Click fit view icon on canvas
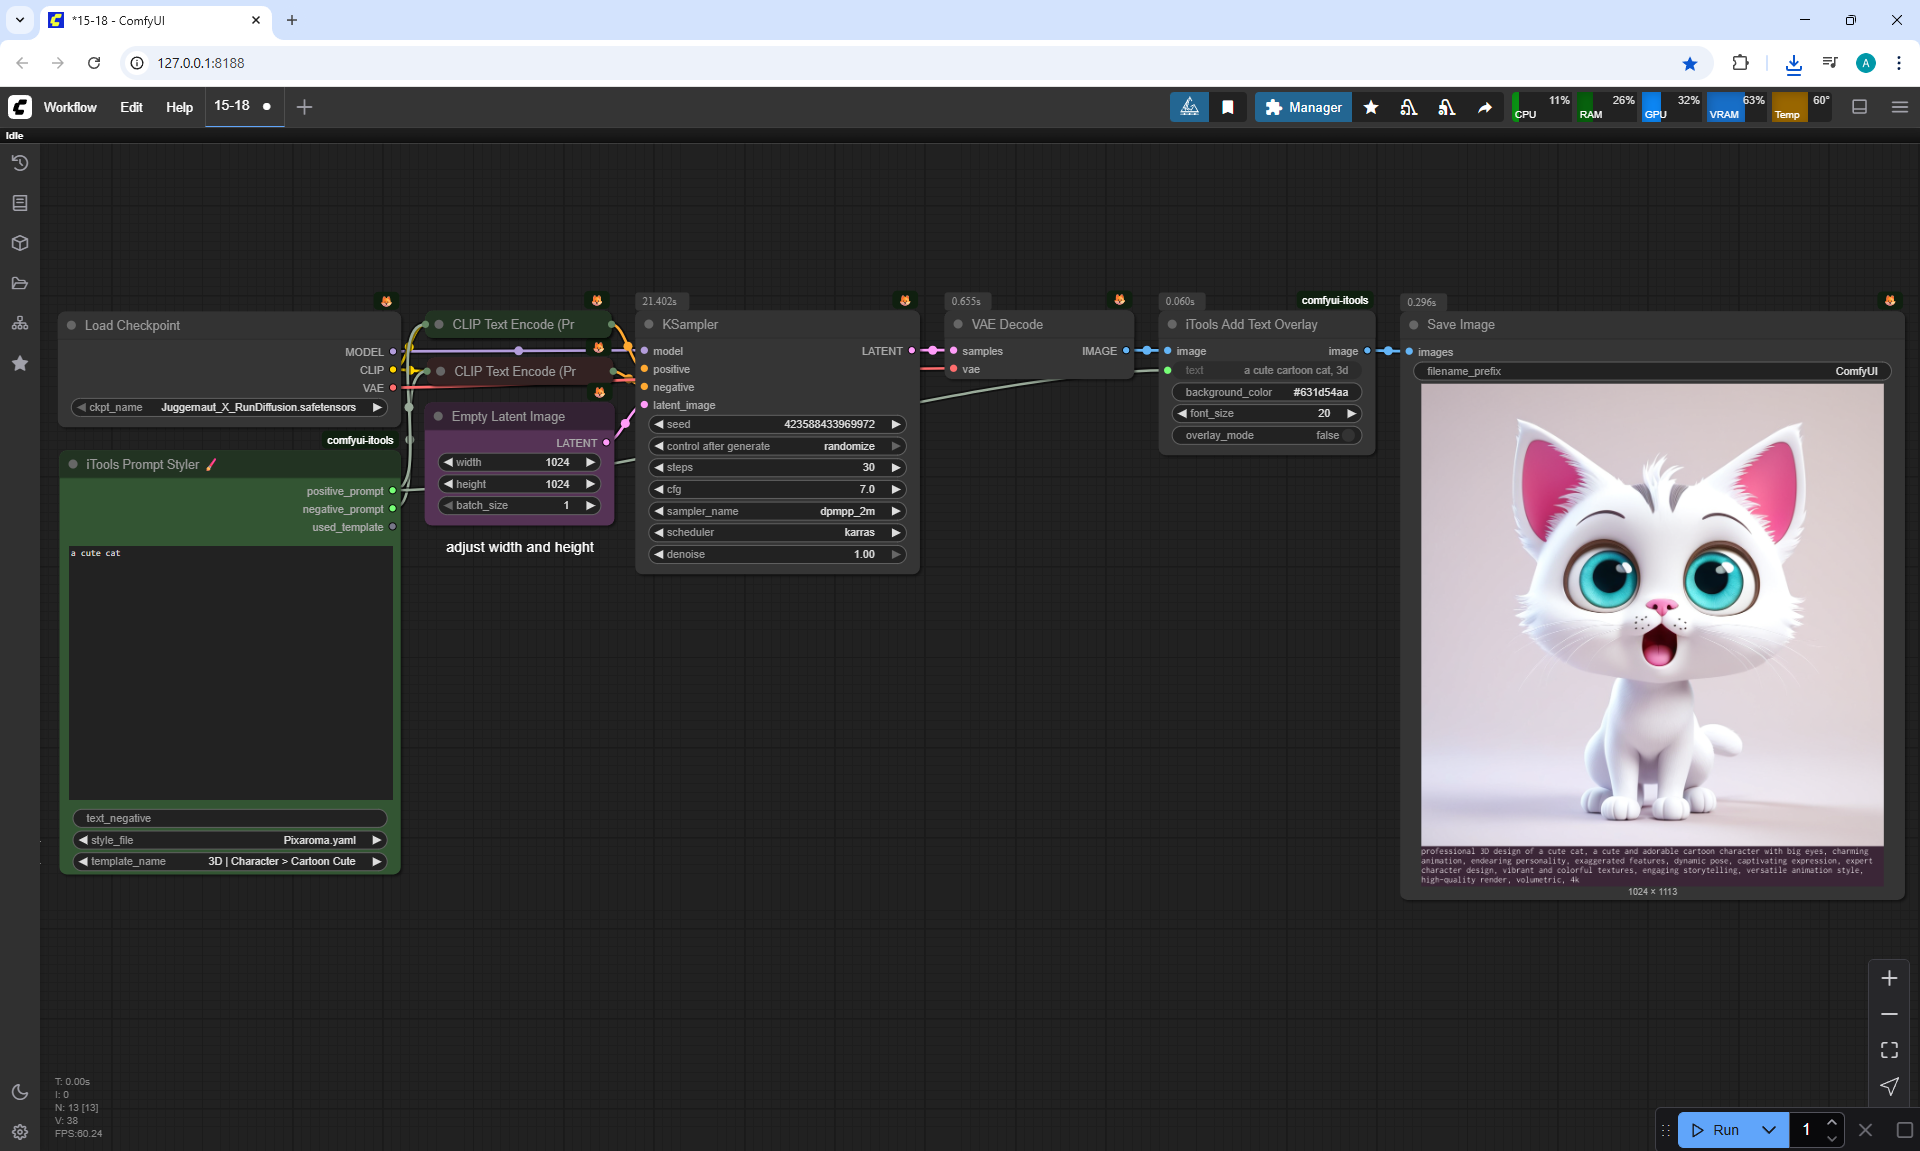 pos(1889,1050)
